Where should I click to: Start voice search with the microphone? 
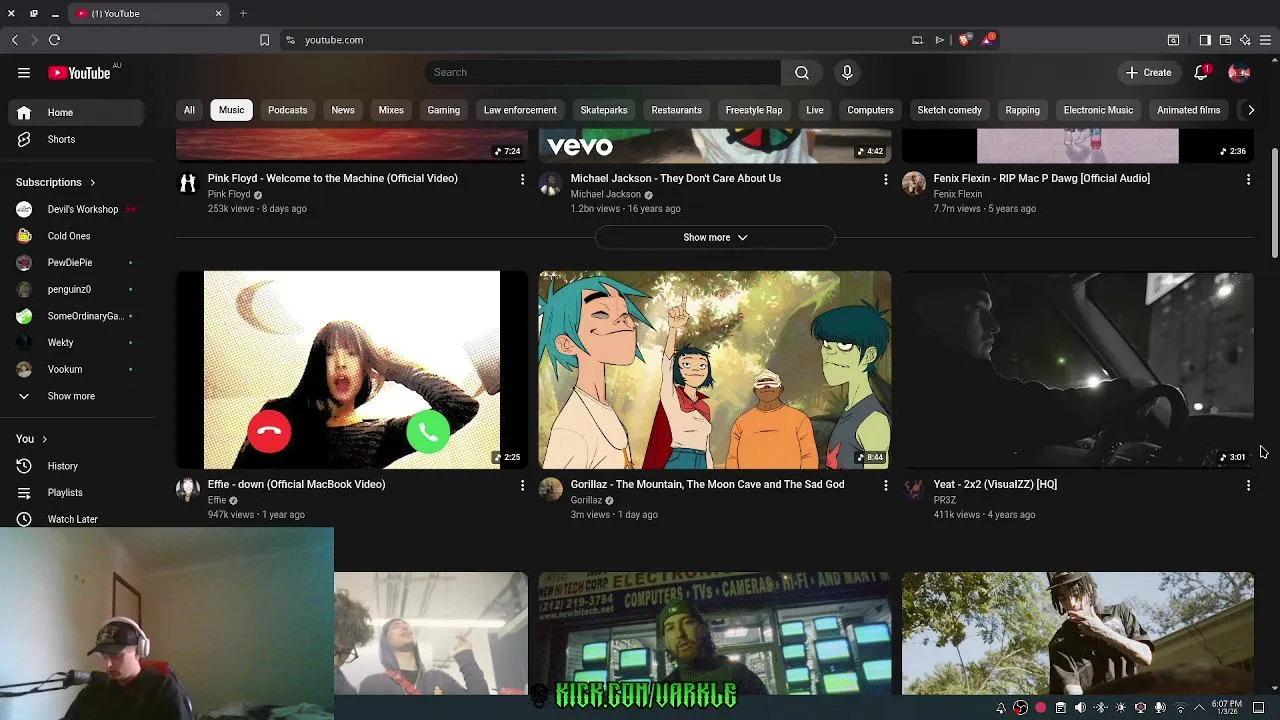[847, 72]
